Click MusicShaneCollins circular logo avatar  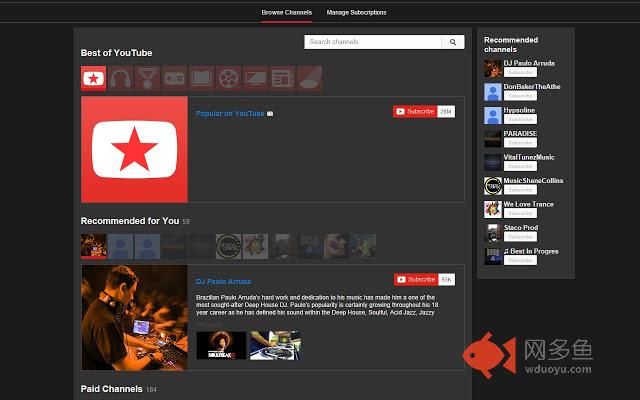pyautogui.click(x=493, y=186)
